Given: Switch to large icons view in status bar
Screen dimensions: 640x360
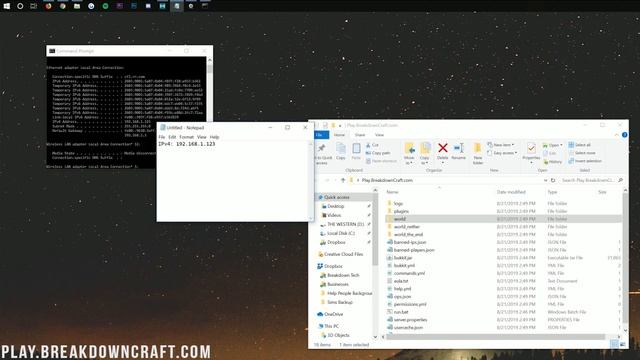Looking at the screenshot, I should (622, 344).
